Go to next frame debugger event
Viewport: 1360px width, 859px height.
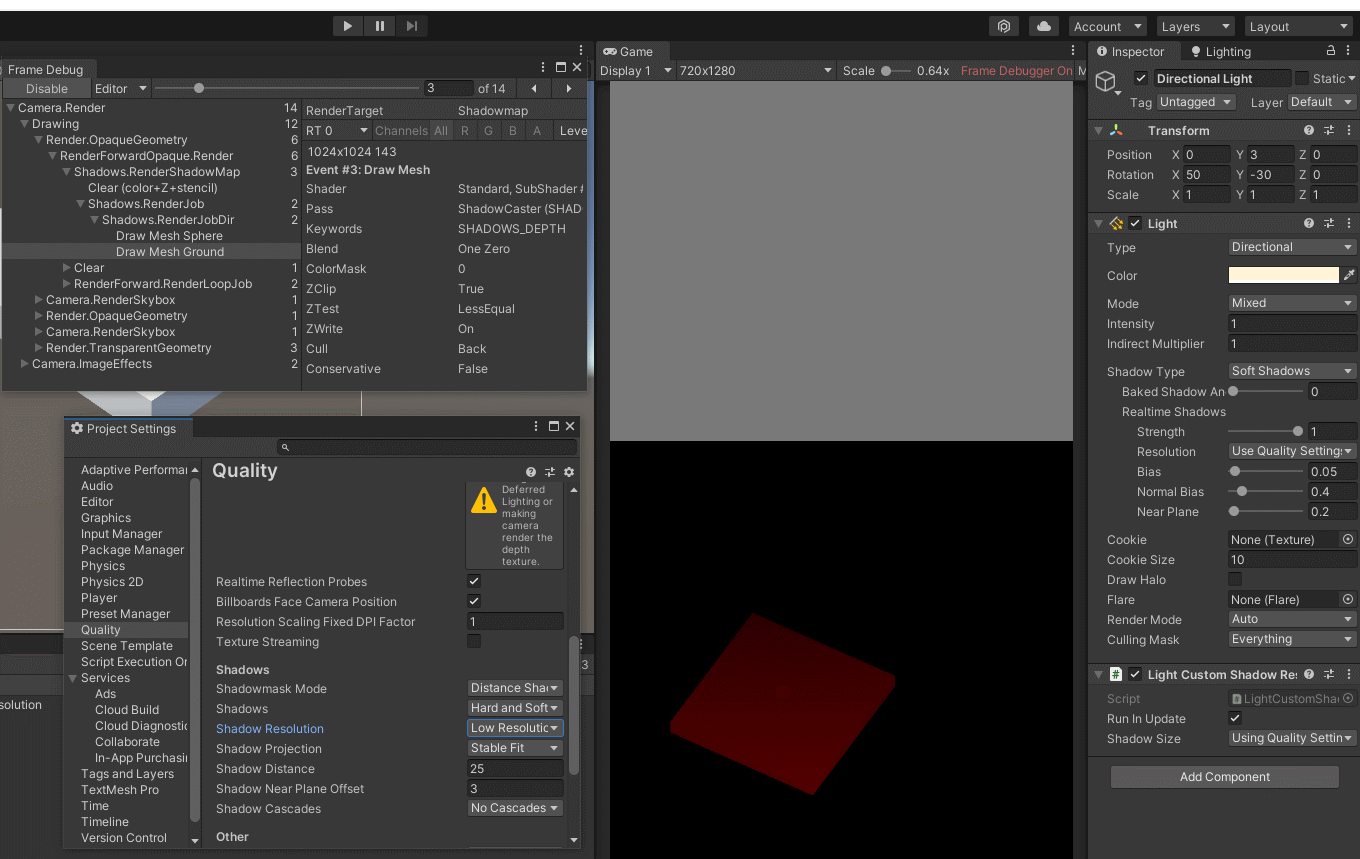point(569,88)
